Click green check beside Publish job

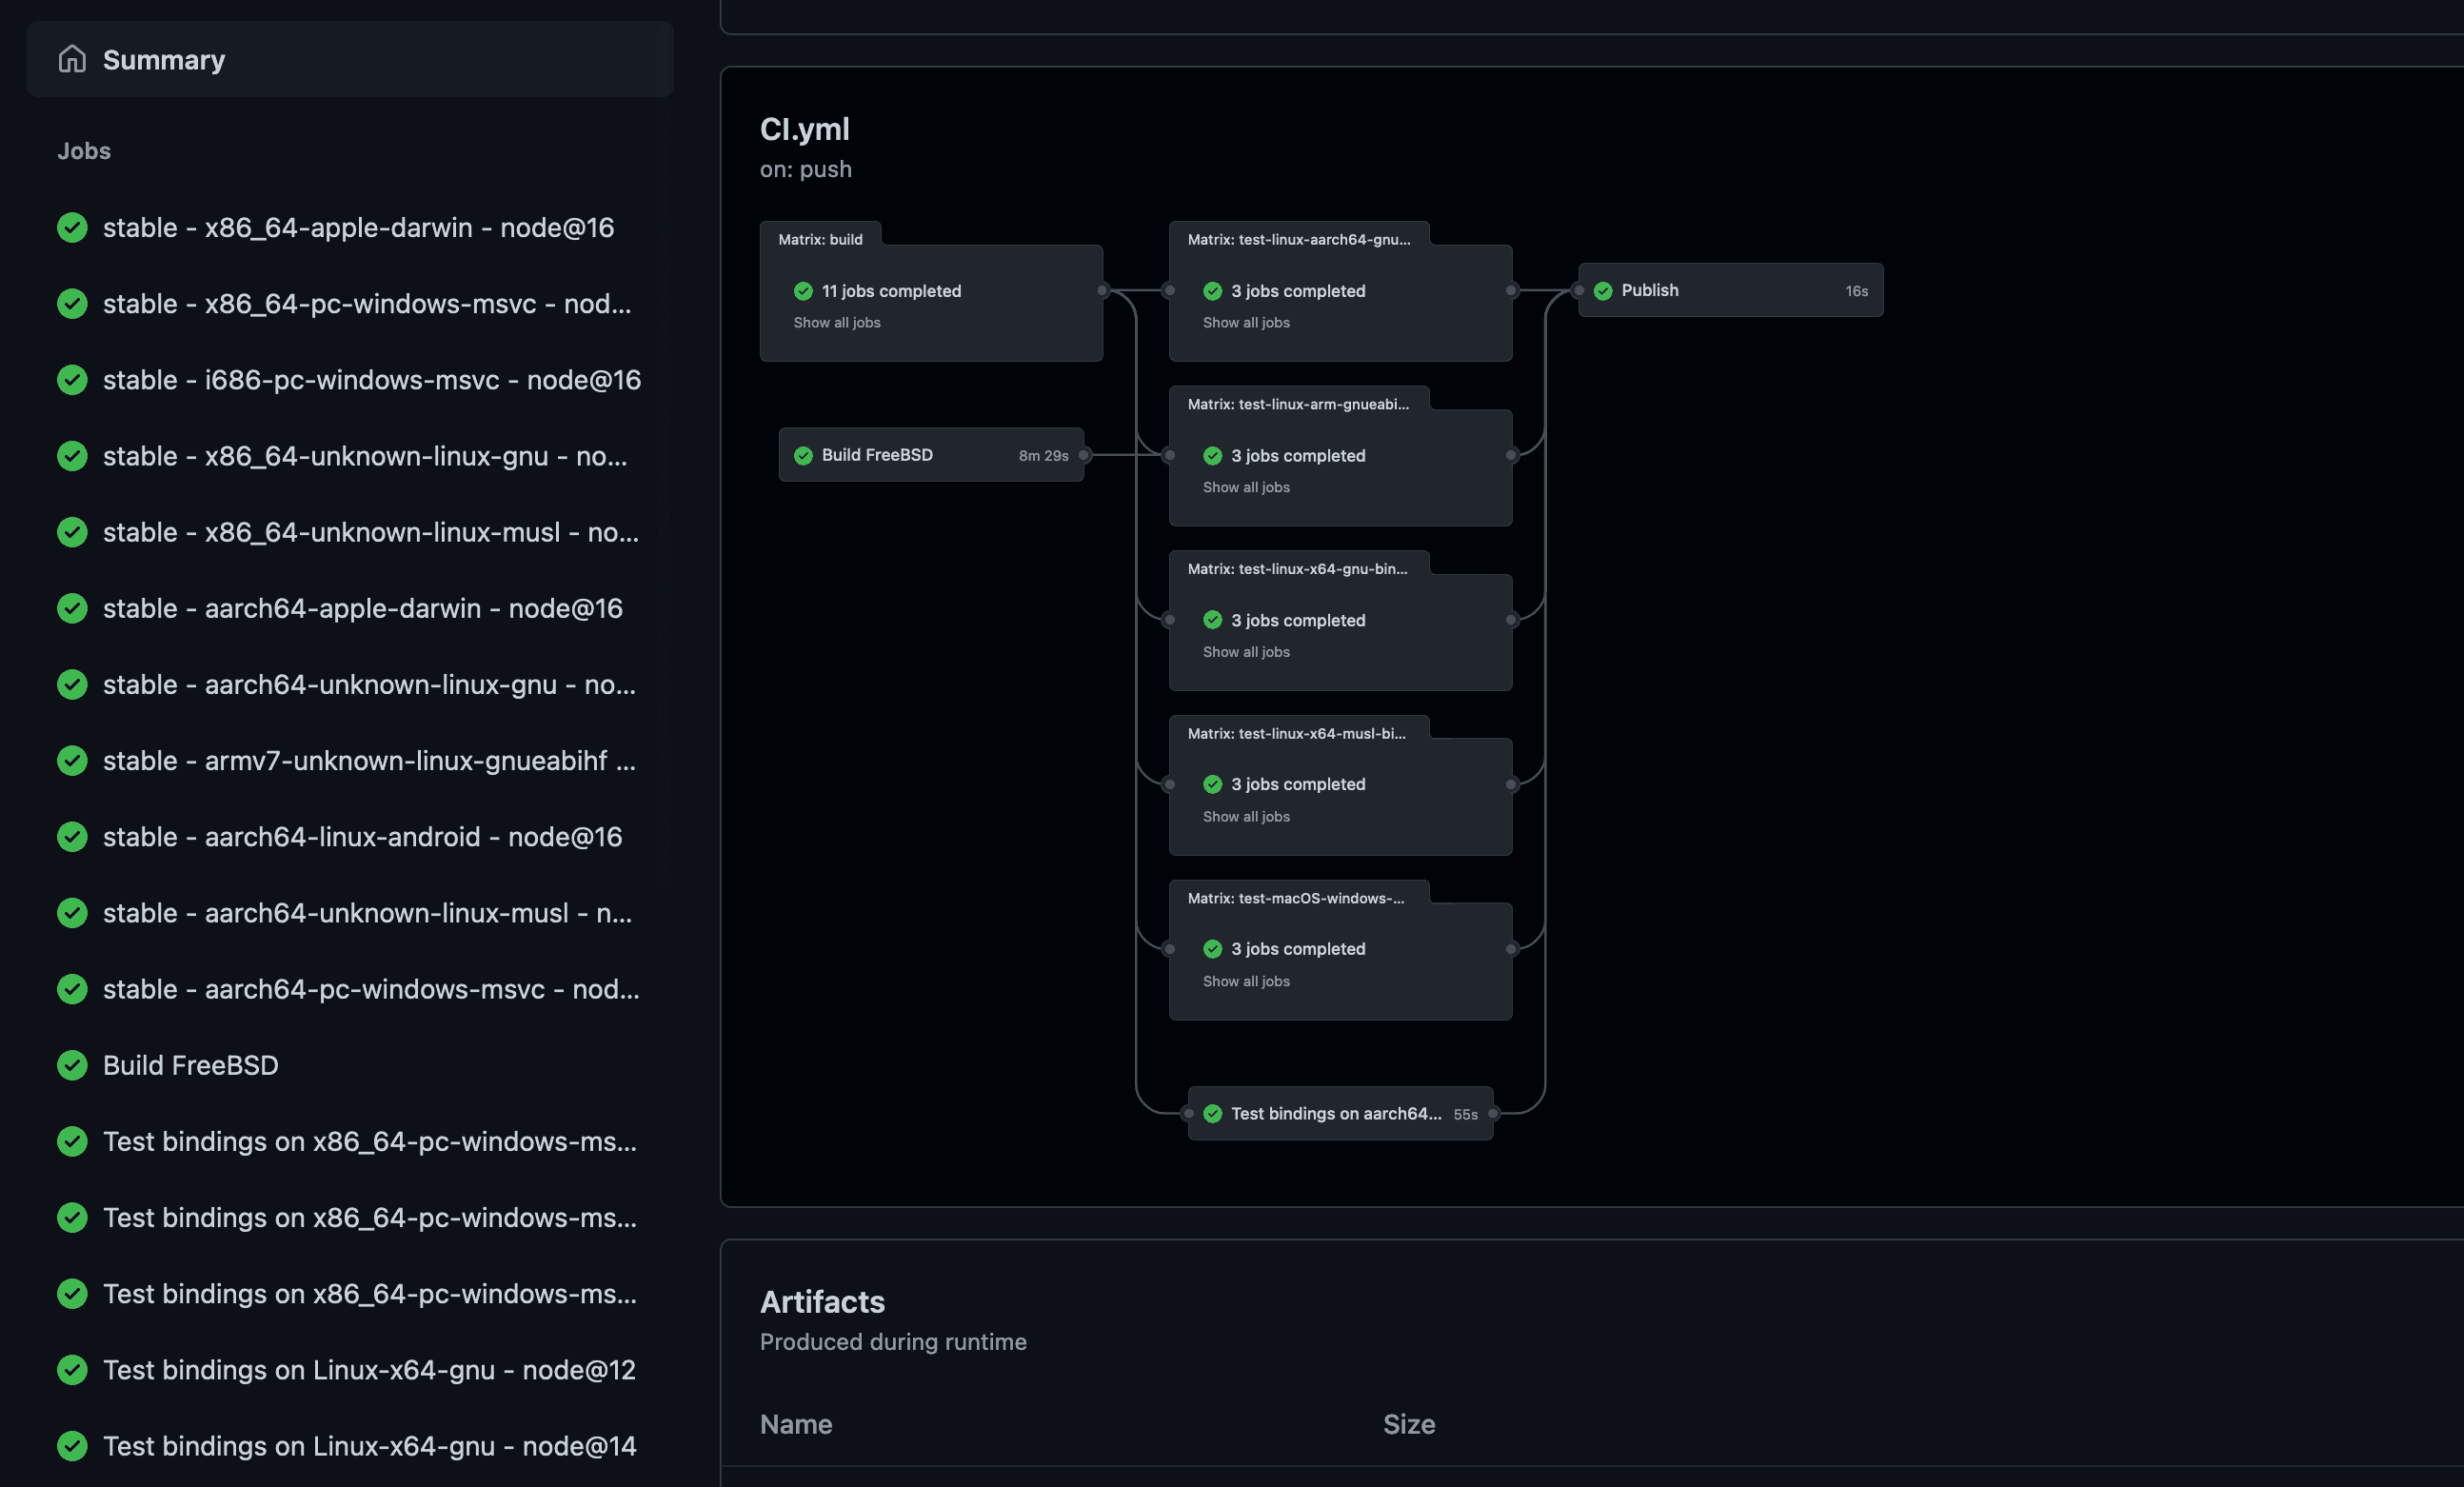(1603, 291)
